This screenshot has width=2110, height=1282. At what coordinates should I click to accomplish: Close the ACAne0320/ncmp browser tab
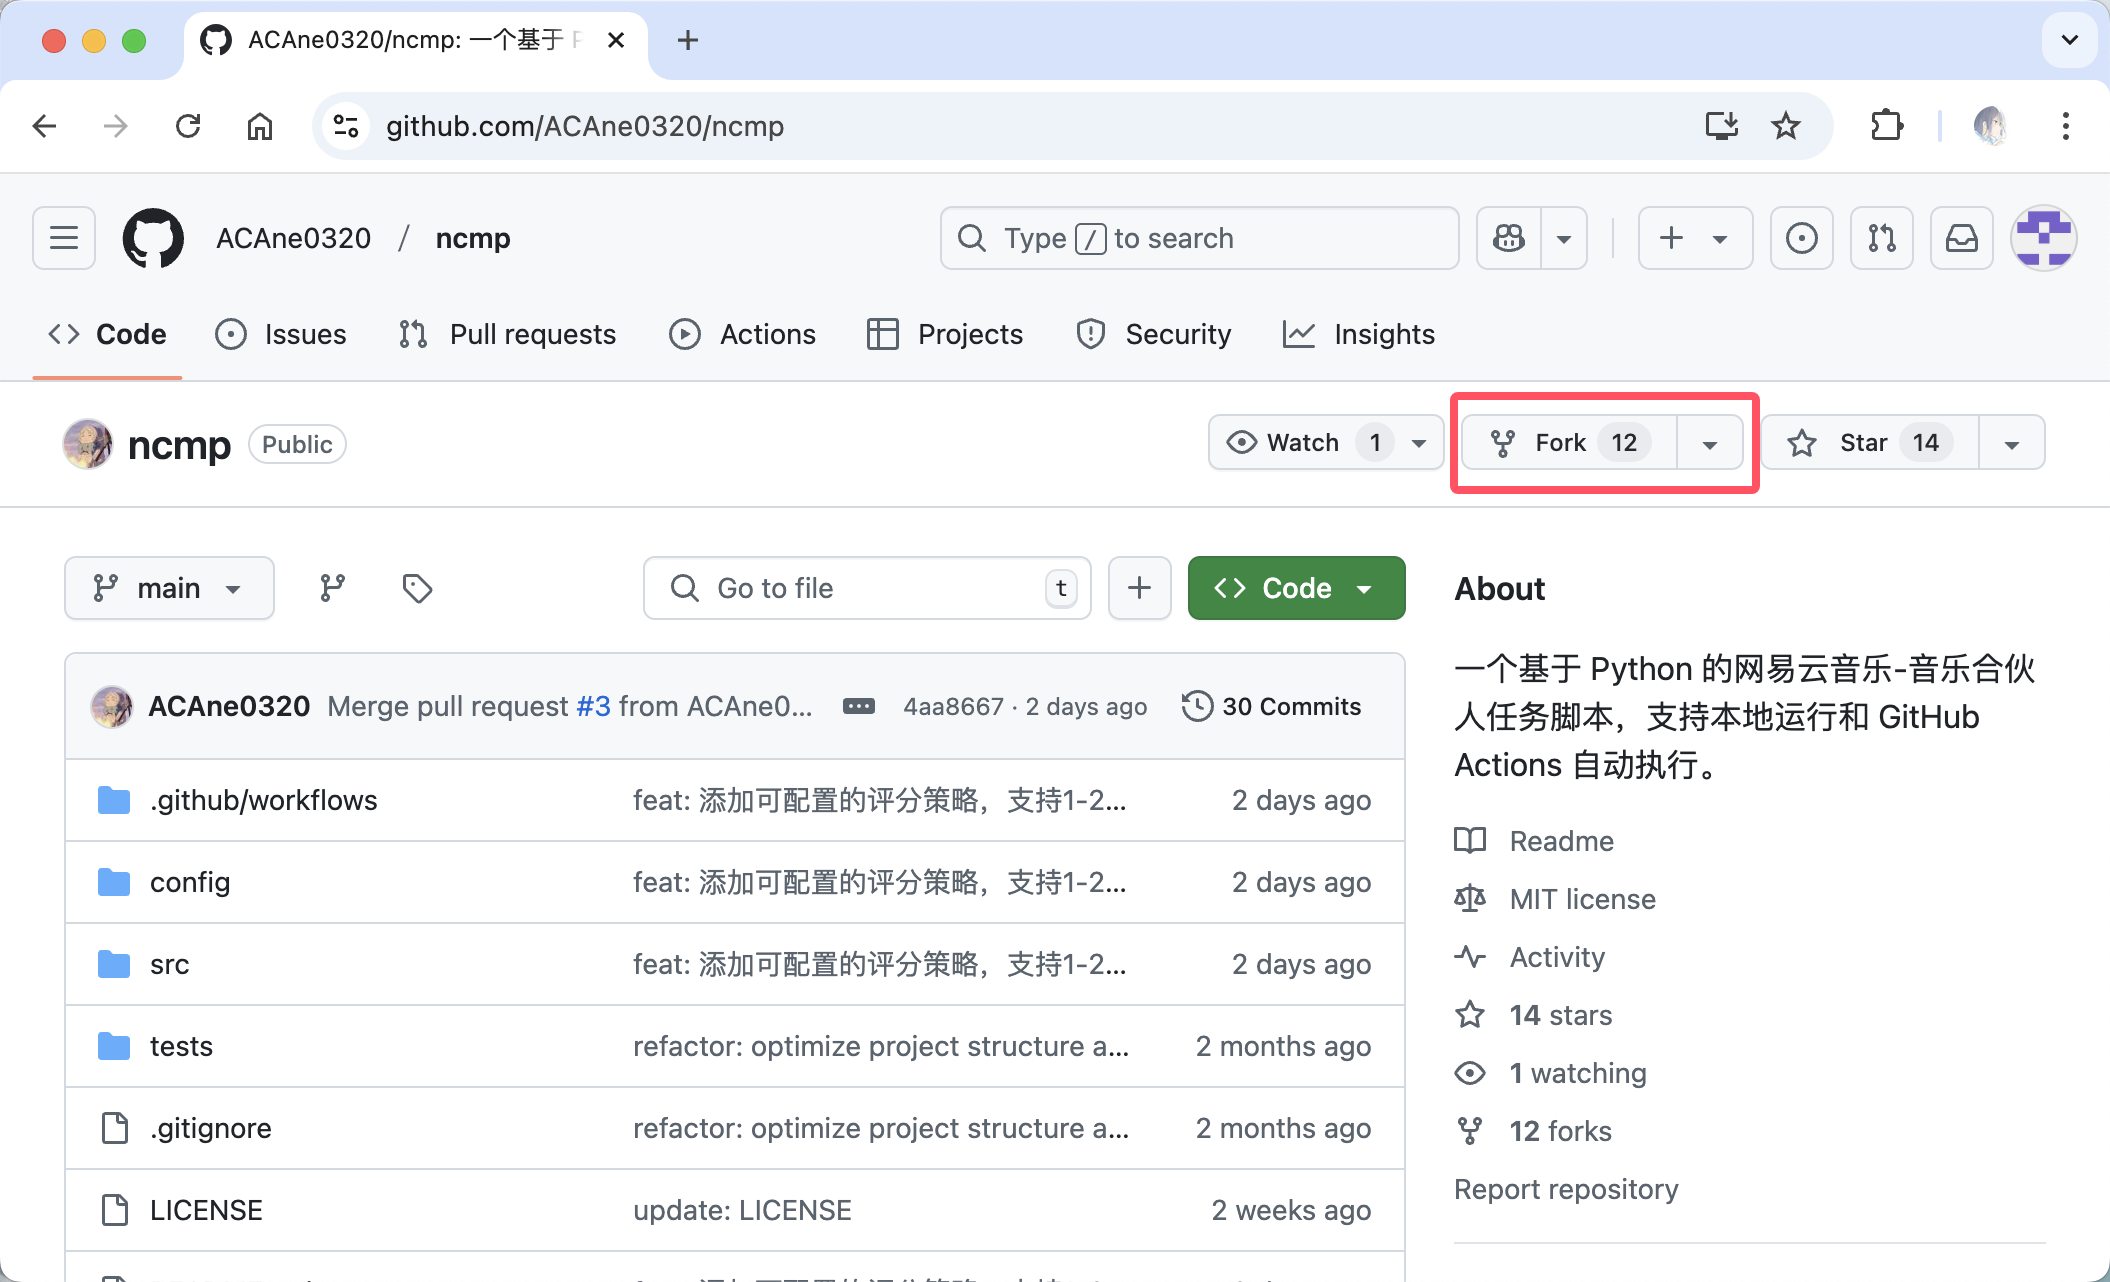[x=616, y=40]
